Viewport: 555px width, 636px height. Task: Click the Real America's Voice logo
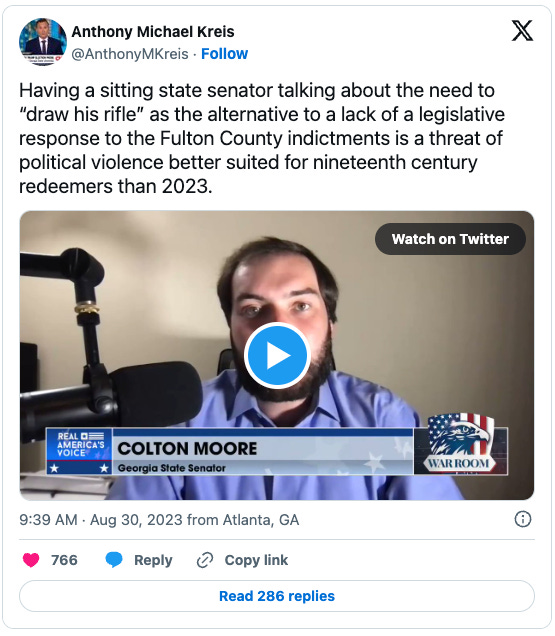point(79,451)
